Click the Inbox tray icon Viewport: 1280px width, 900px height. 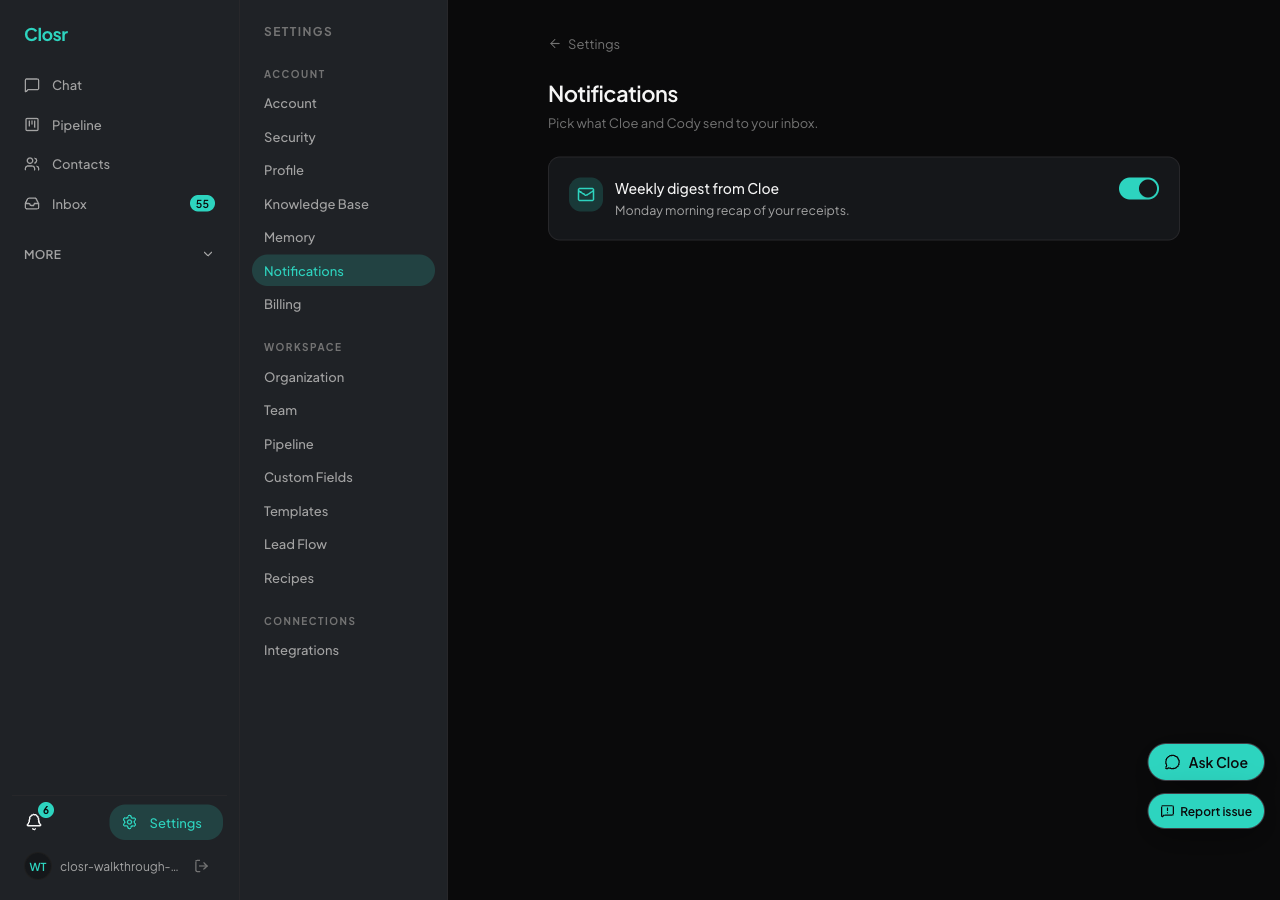click(x=32, y=204)
